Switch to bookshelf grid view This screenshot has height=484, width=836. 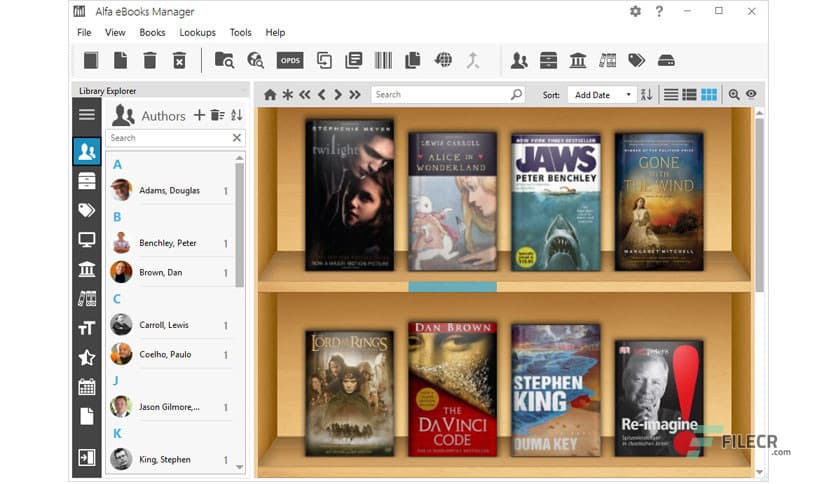tap(709, 95)
